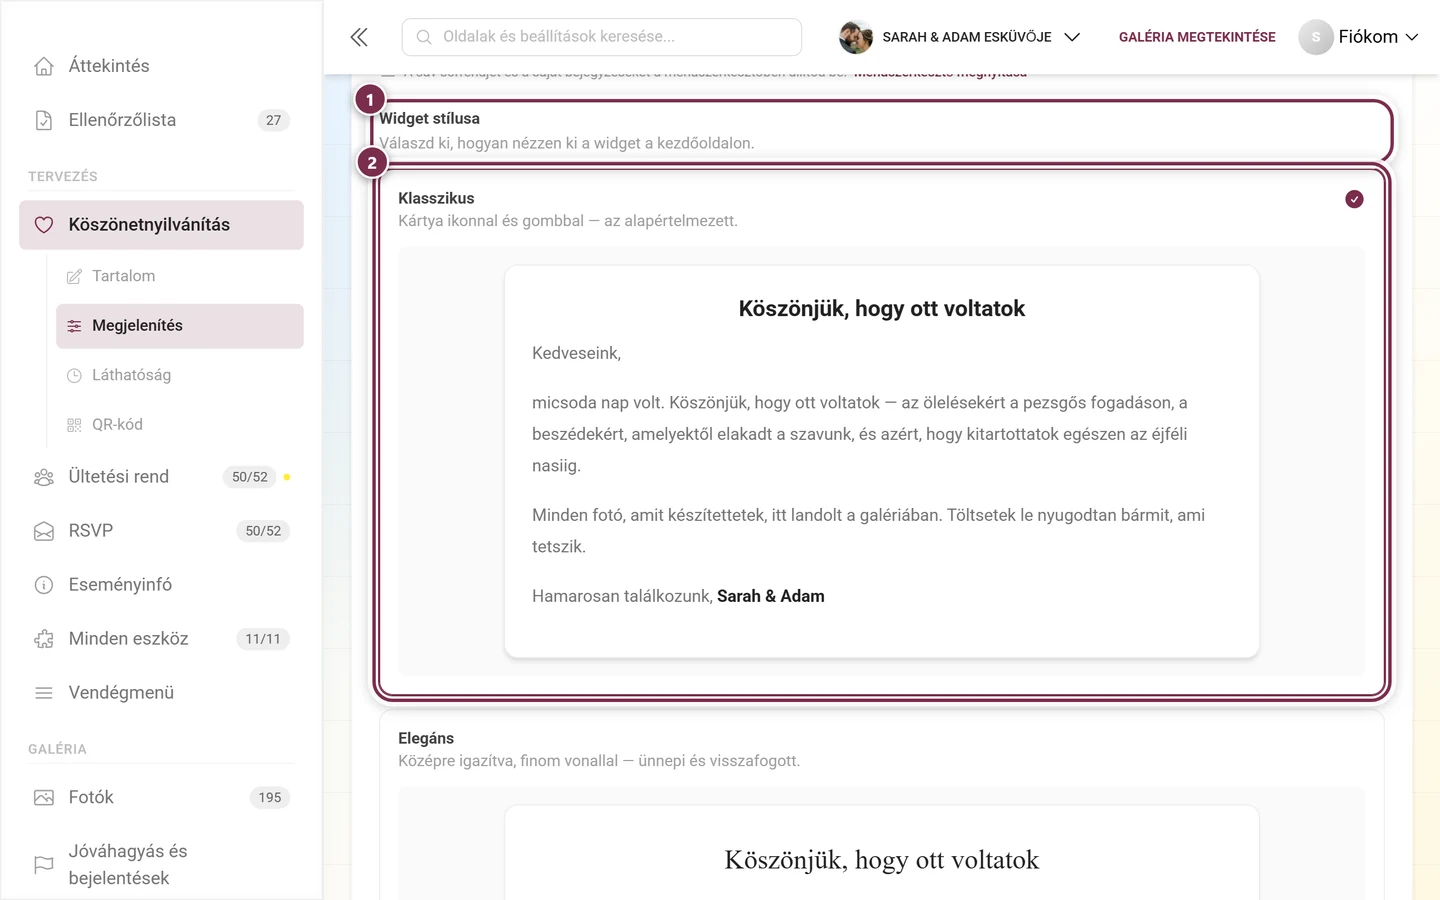
Task: Click the envelope icon beside RSVP
Action: tap(44, 531)
